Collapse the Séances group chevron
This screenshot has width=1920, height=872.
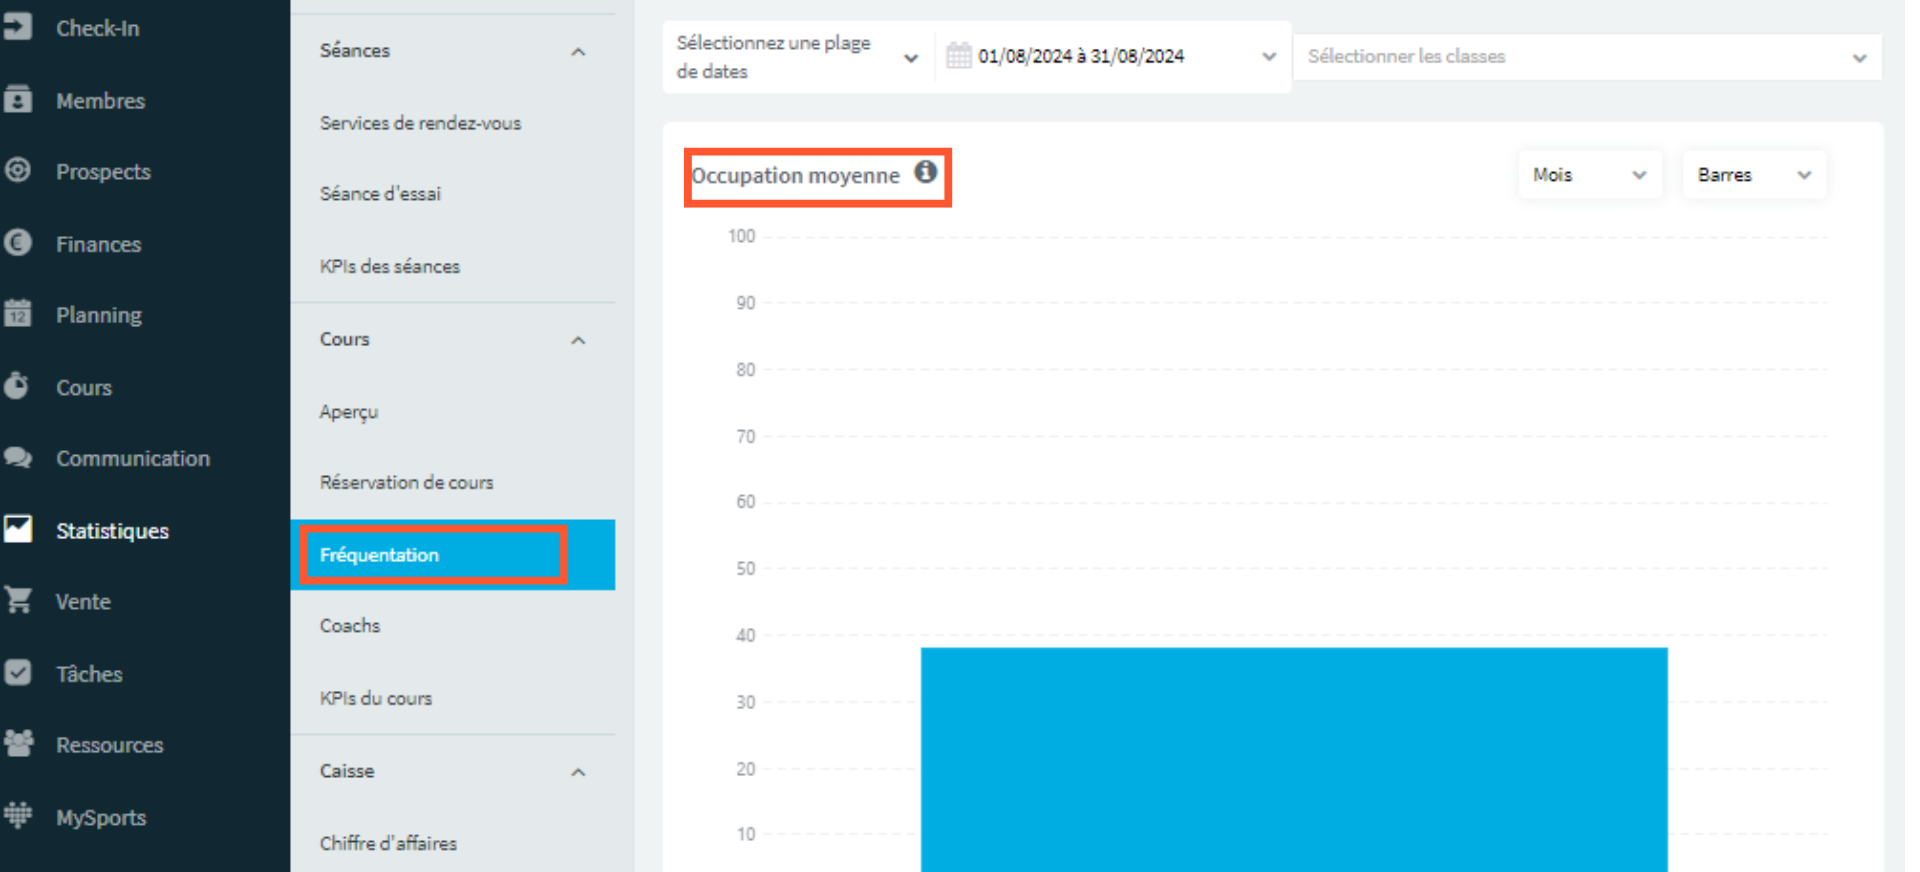(x=578, y=51)
